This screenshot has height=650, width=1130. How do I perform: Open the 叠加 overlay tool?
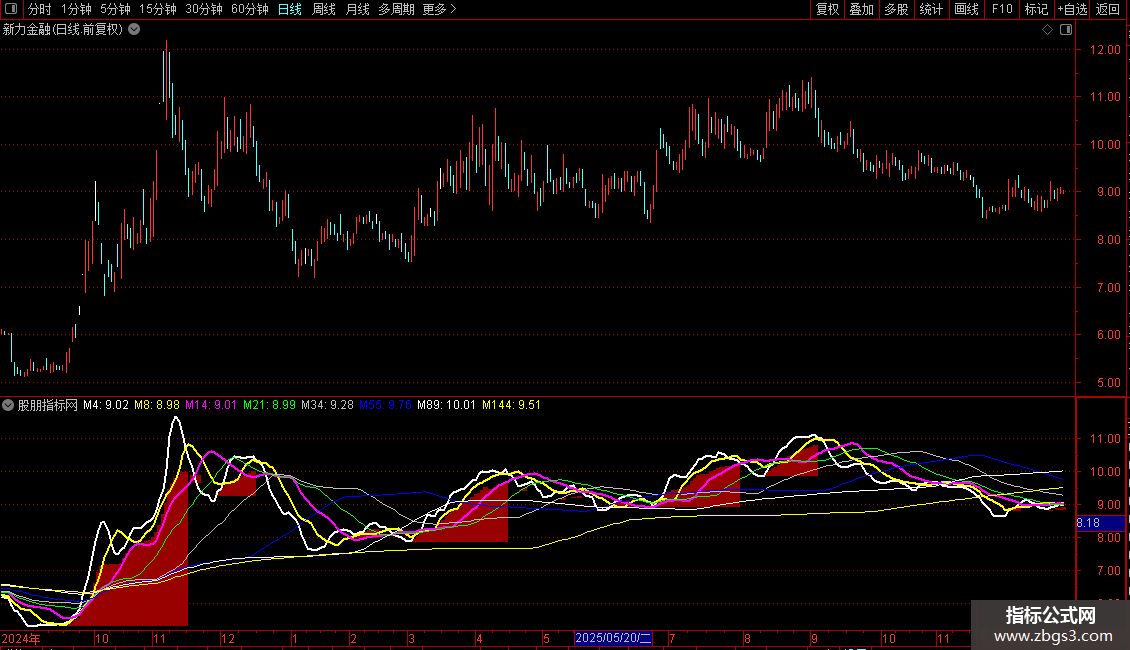point(861,9)
